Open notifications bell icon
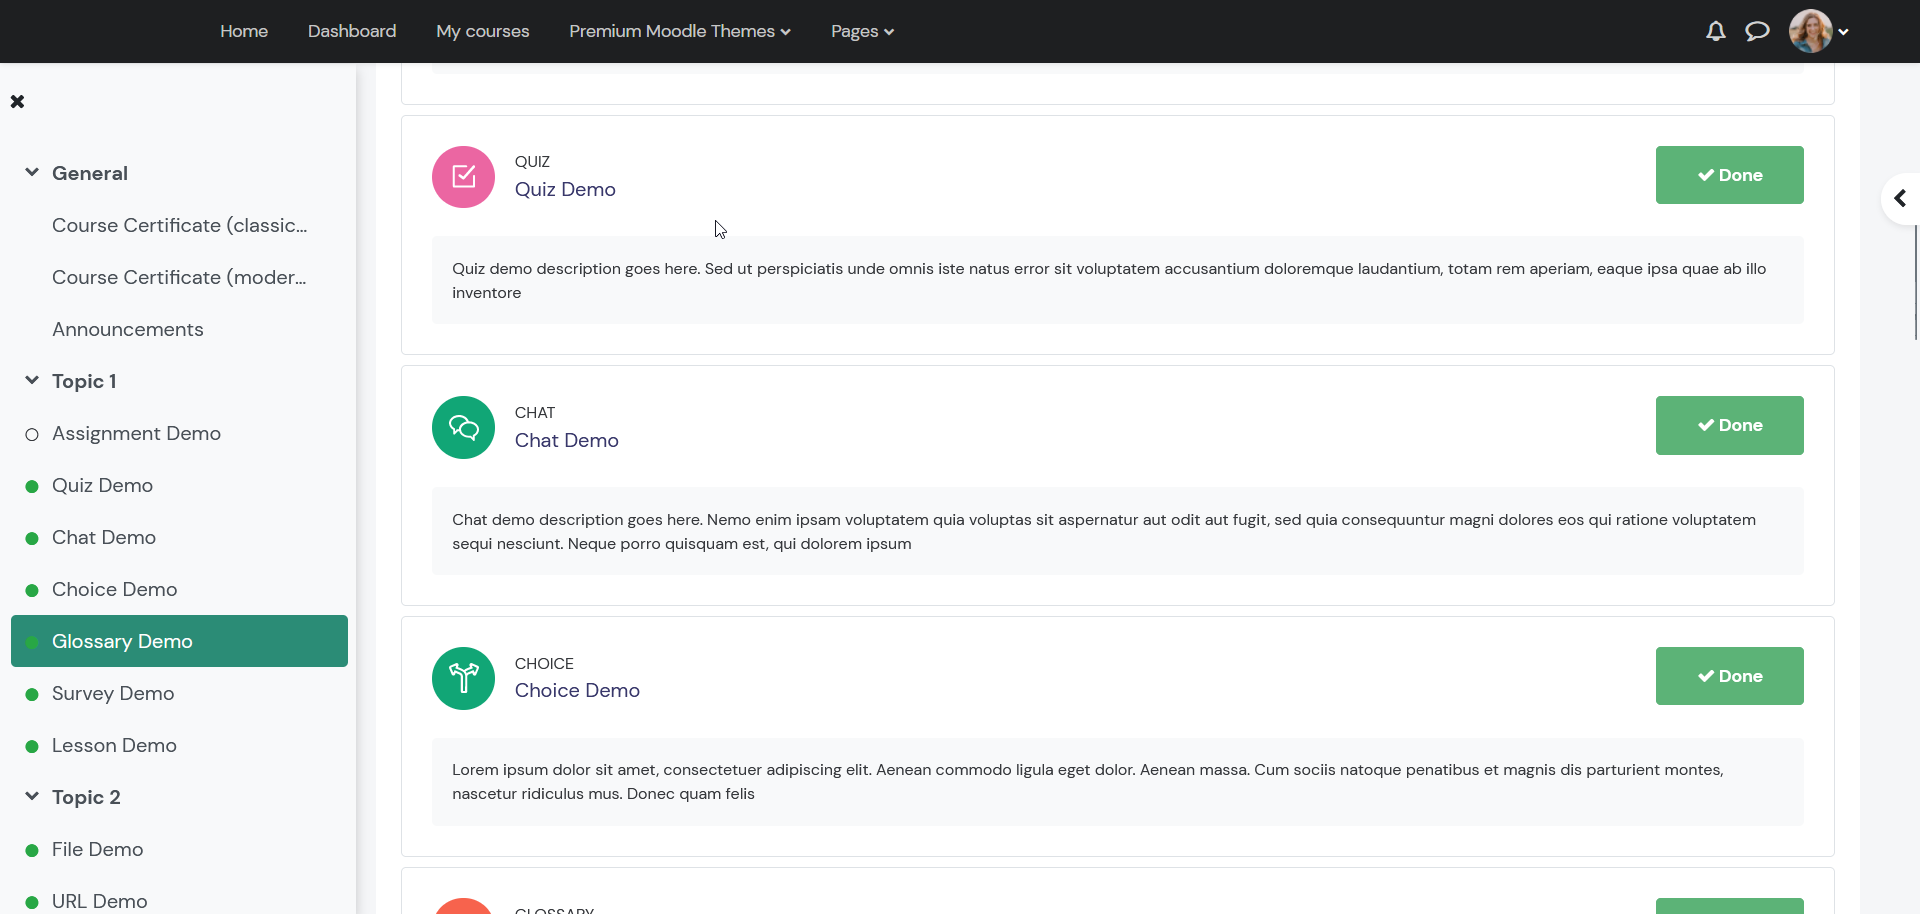Viewport: 1920px width, 914px height. pos(1716,31)
